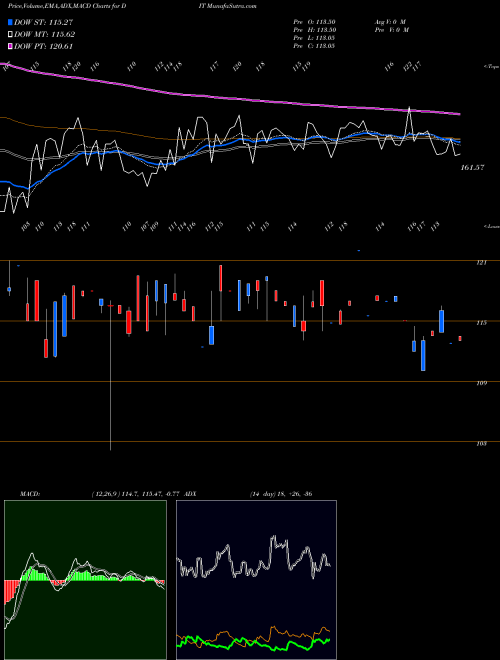
Task: Click the long-wick candle reaching 103
Action: coord(110,375)
